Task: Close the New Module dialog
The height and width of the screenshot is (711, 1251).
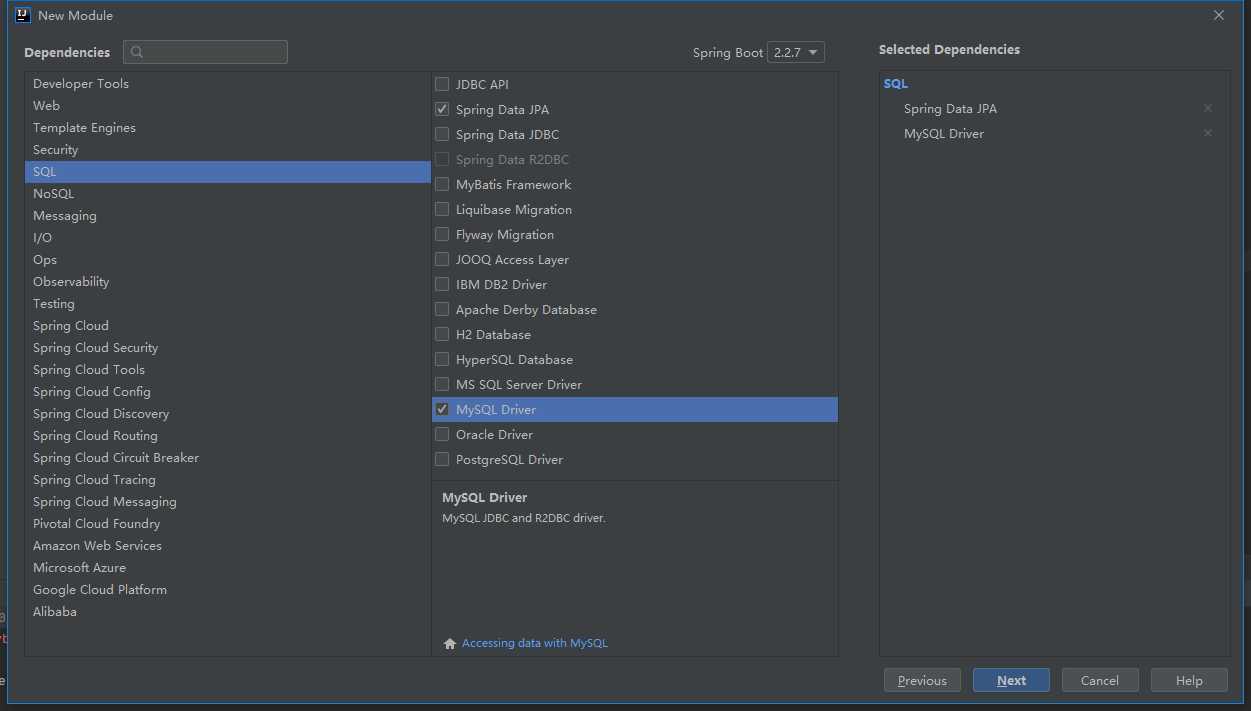Action: point(1219,15)
